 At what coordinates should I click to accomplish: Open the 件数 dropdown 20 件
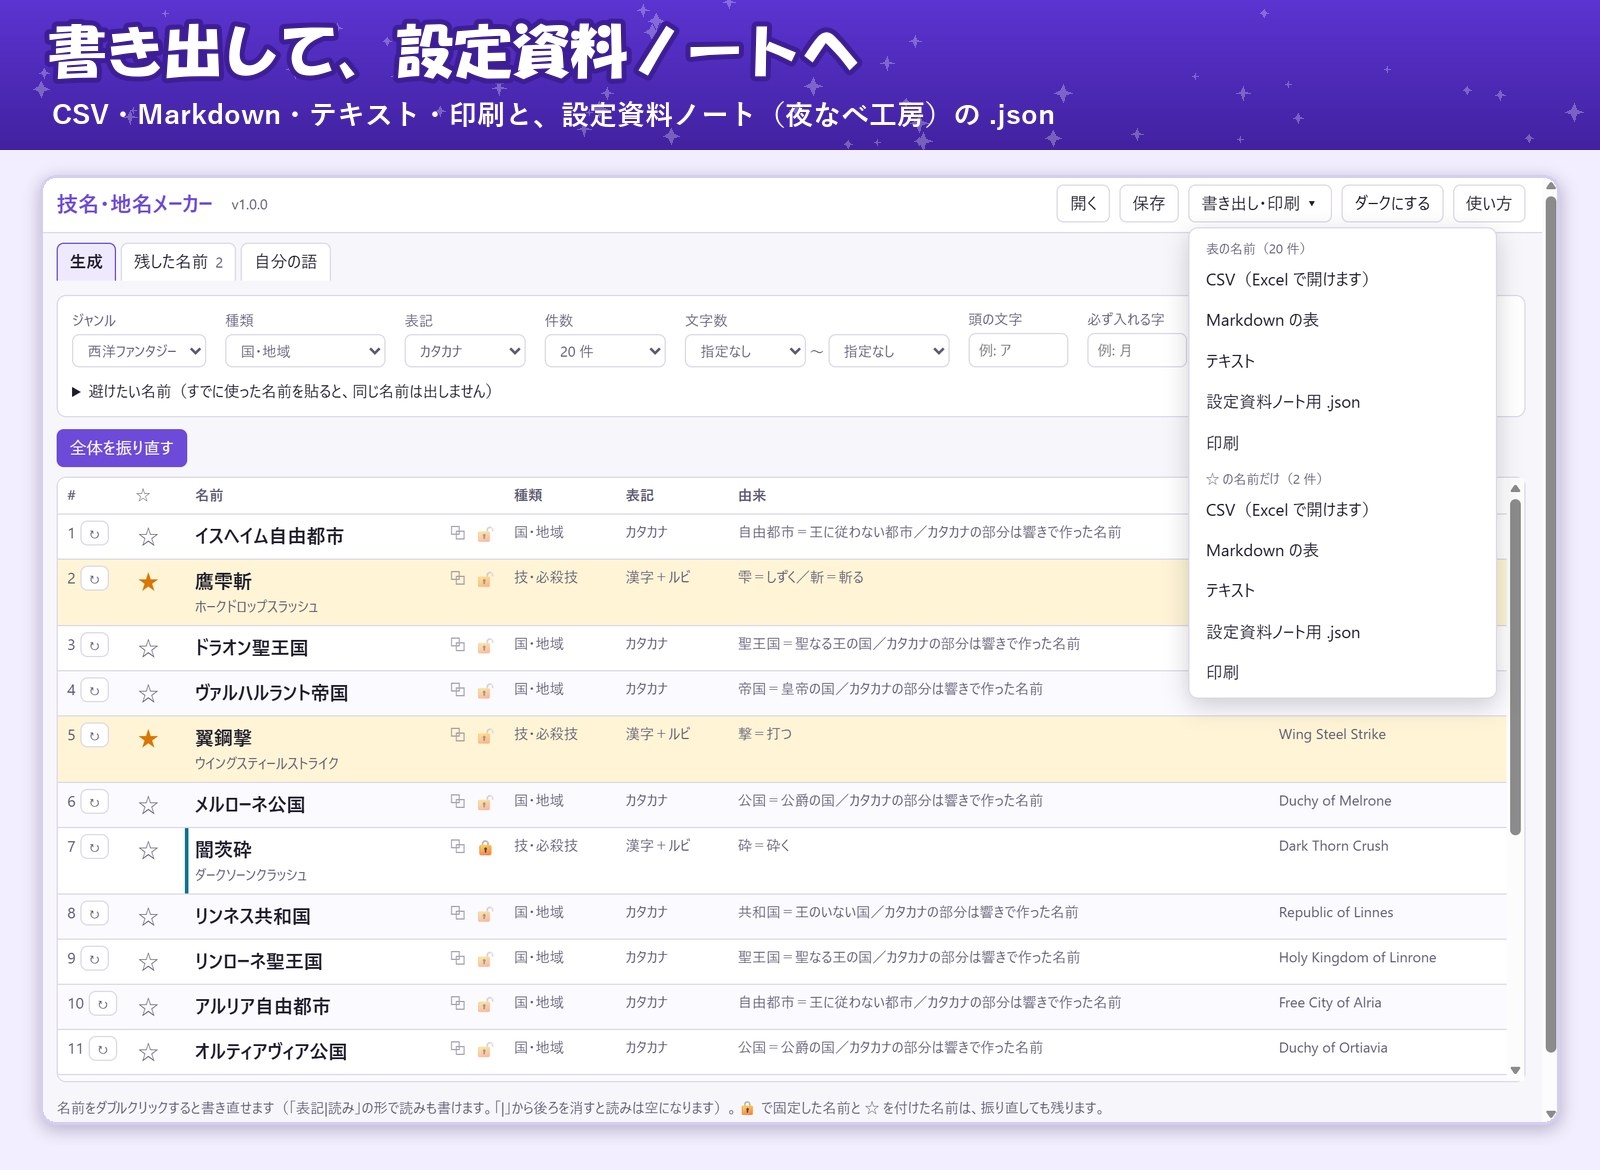pyautogui.click(x=605, y=351)
